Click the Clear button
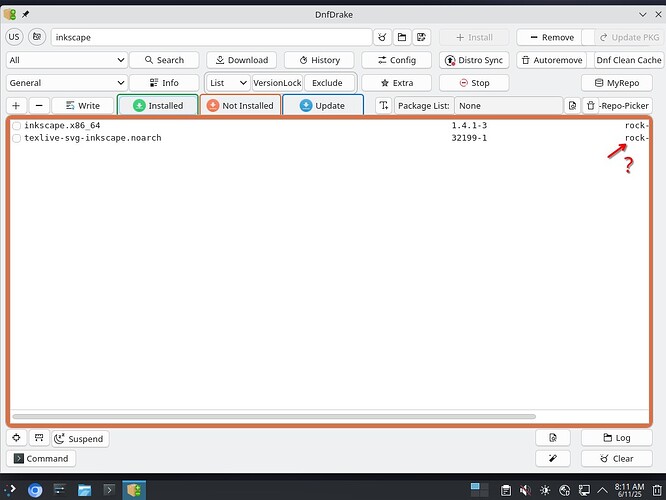Viewport: 666px width, 500px height. click(x=617, y=459)
